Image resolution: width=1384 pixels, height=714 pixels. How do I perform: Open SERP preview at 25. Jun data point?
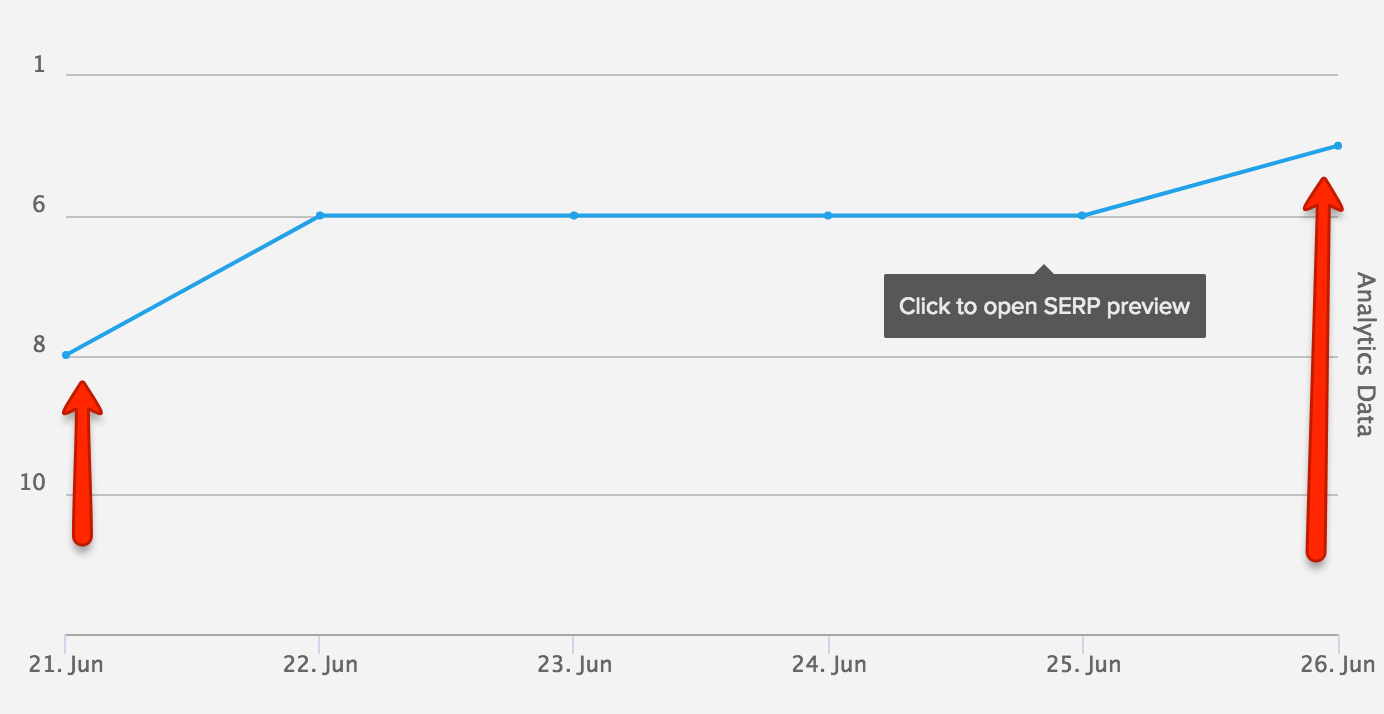coord(1082,215)
